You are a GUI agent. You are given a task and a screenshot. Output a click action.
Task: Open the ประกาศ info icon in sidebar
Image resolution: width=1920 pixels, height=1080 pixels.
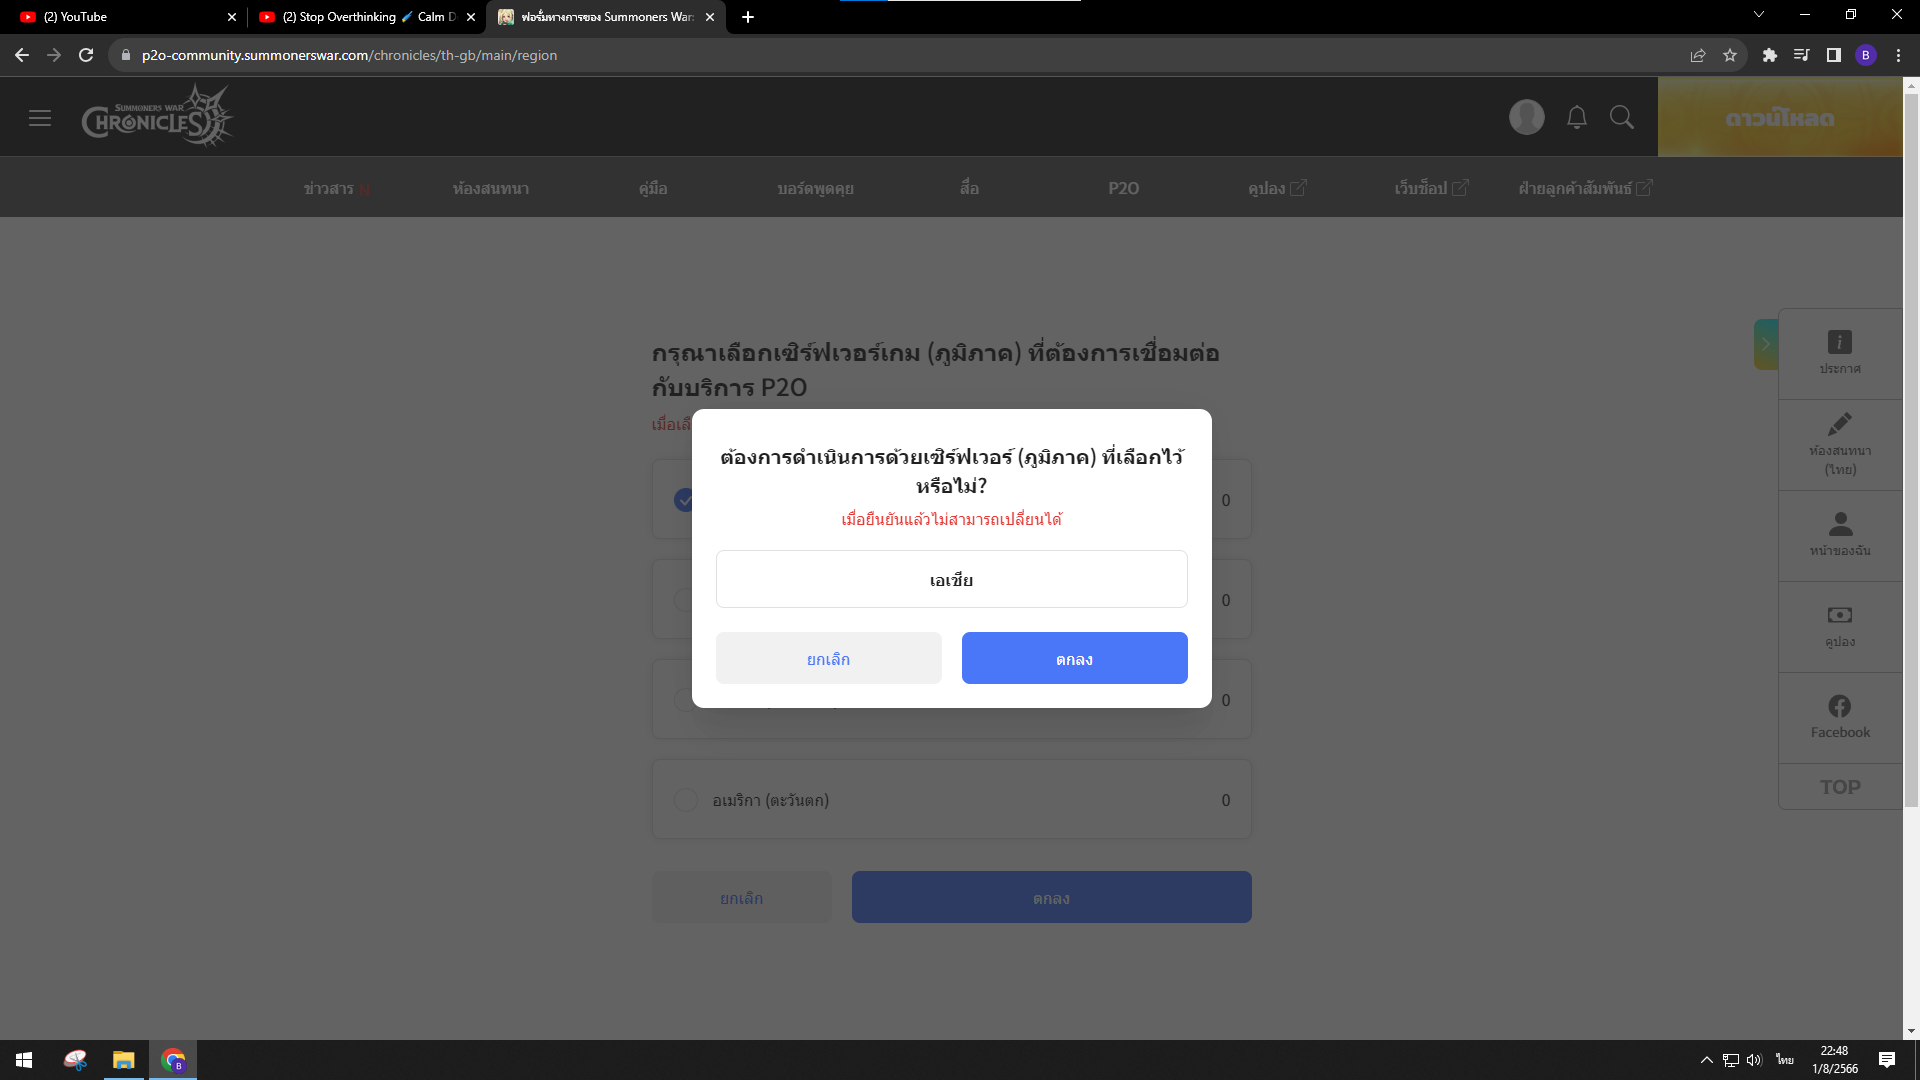tap(1840, 342)
